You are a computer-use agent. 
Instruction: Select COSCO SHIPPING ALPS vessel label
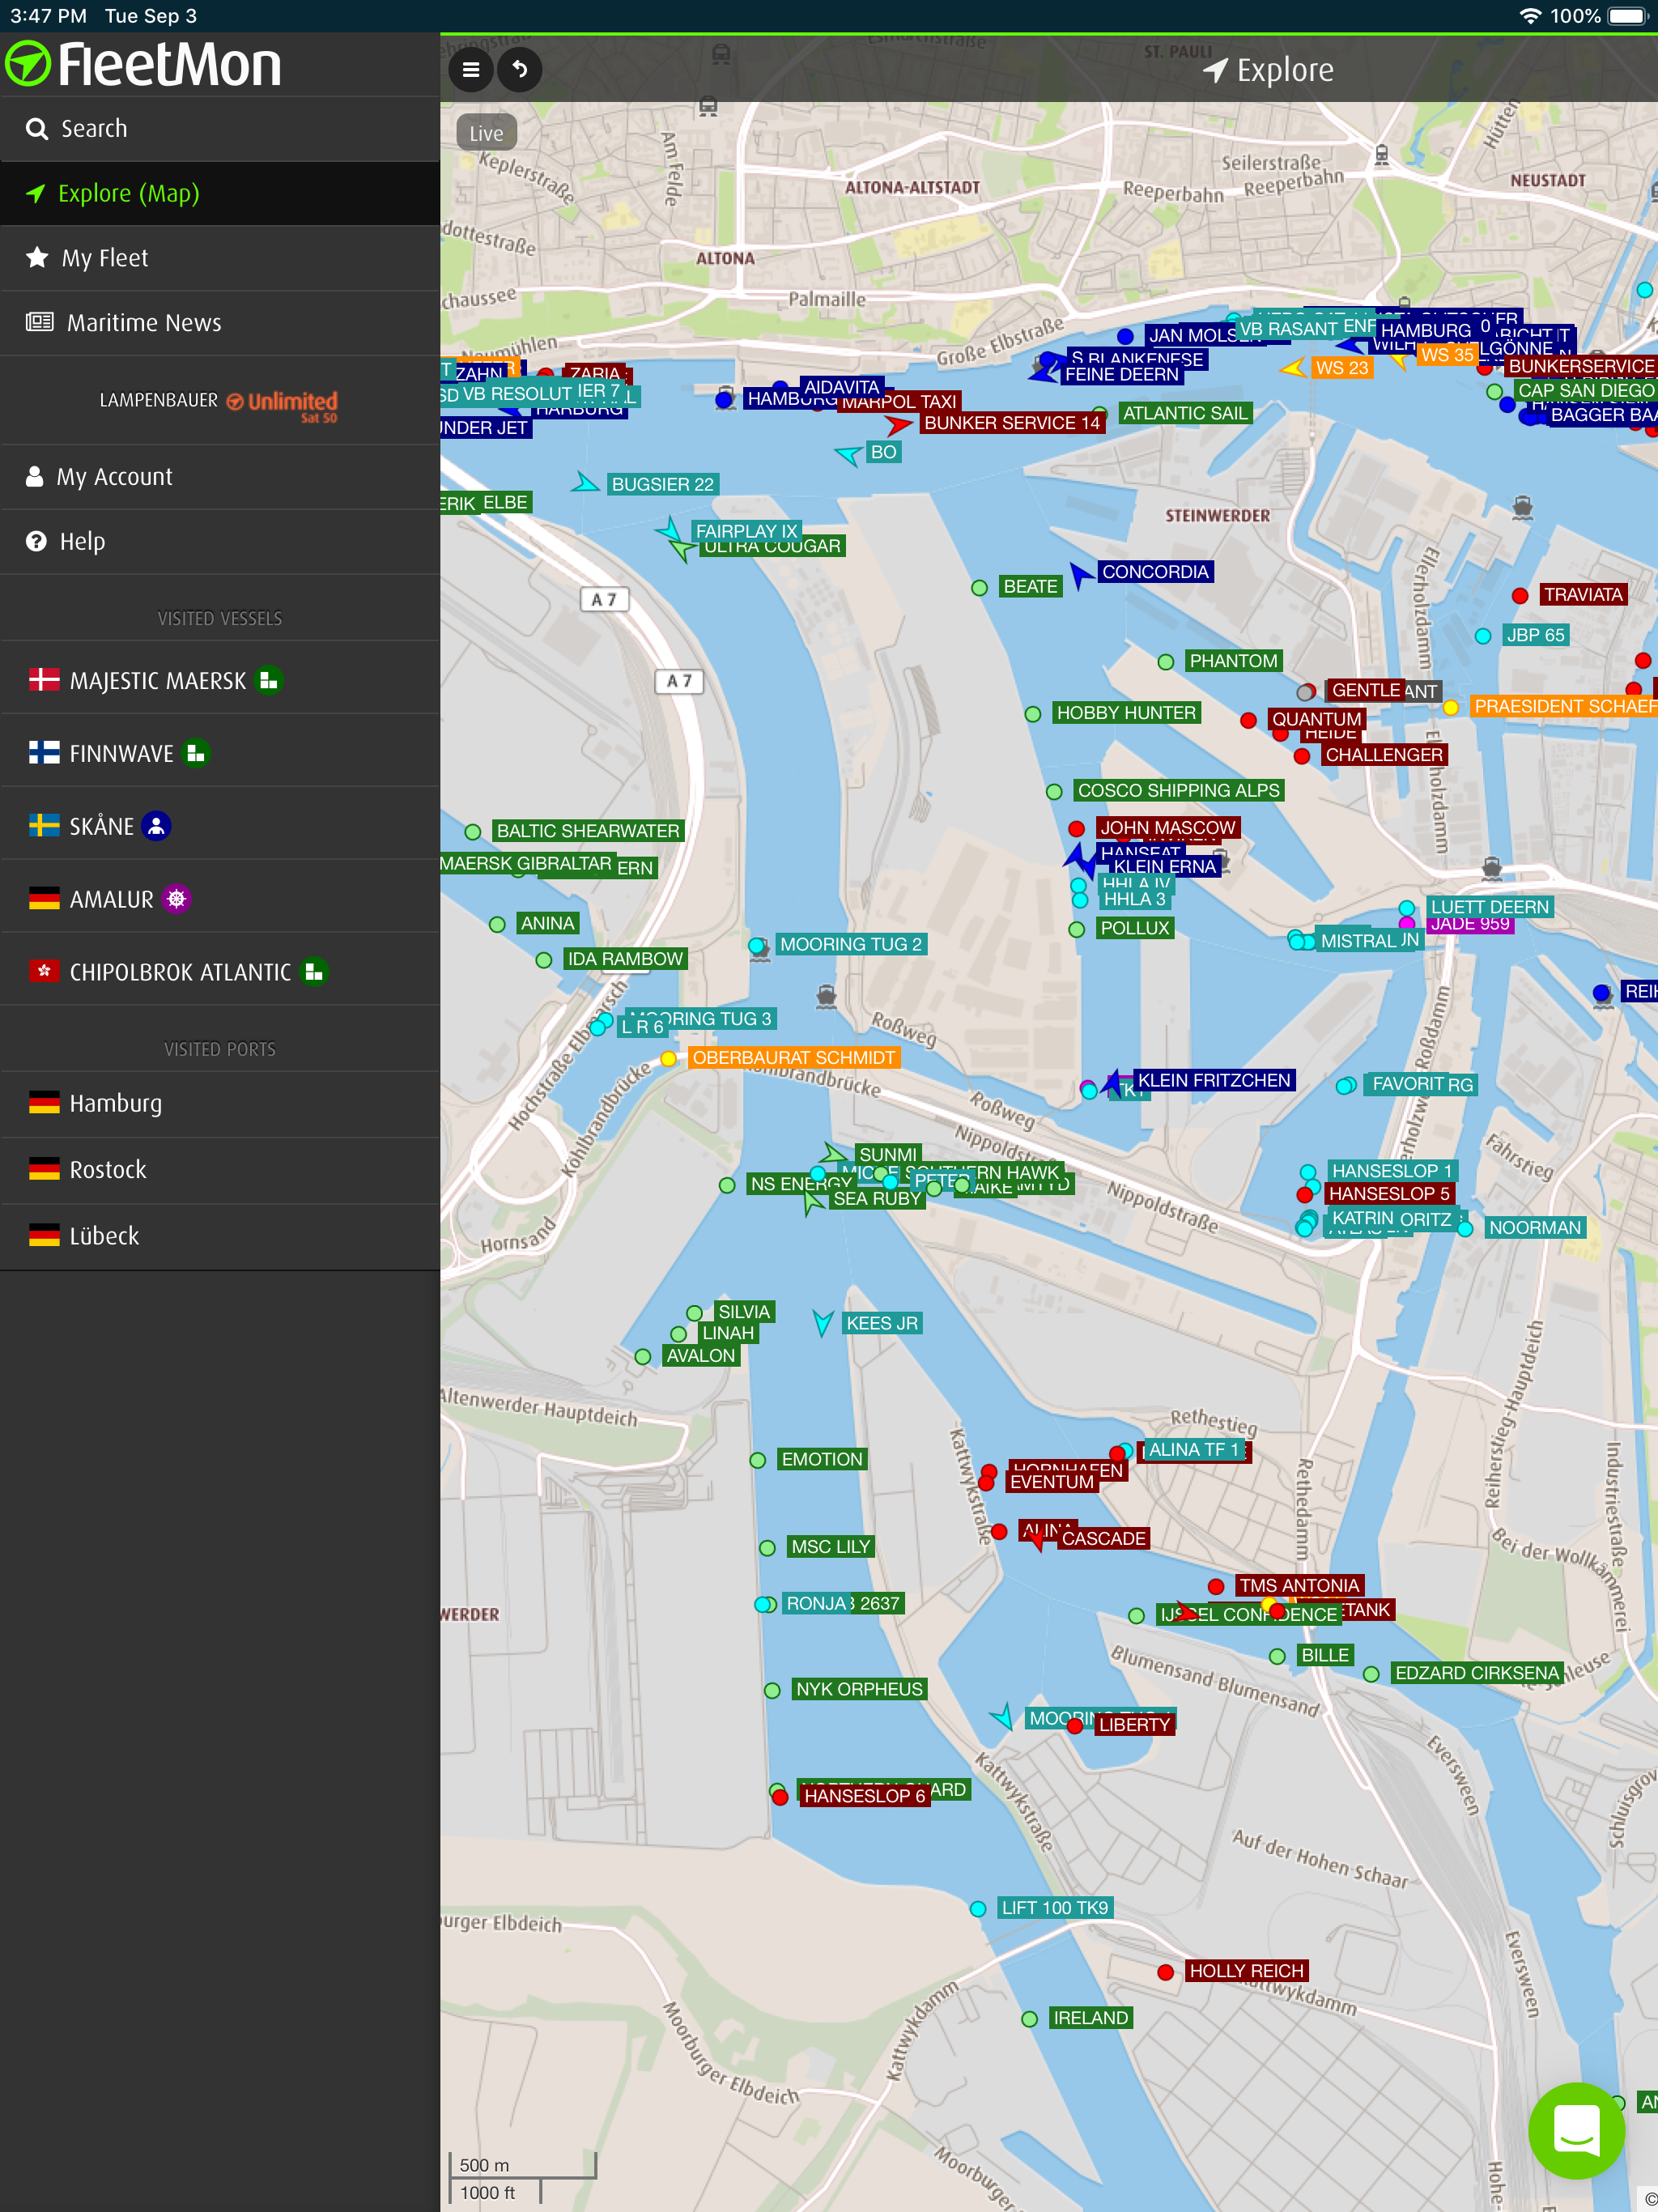(1178, 791)
